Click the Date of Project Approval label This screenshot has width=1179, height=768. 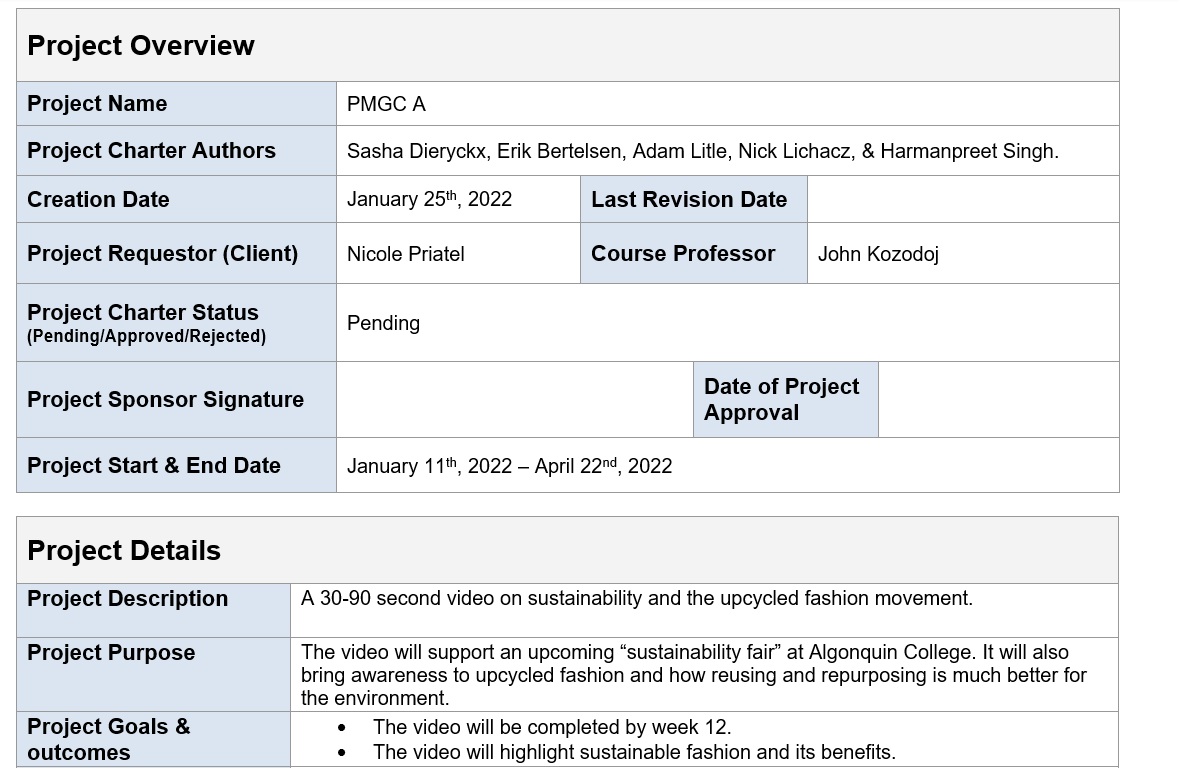[x=781, y=399]
